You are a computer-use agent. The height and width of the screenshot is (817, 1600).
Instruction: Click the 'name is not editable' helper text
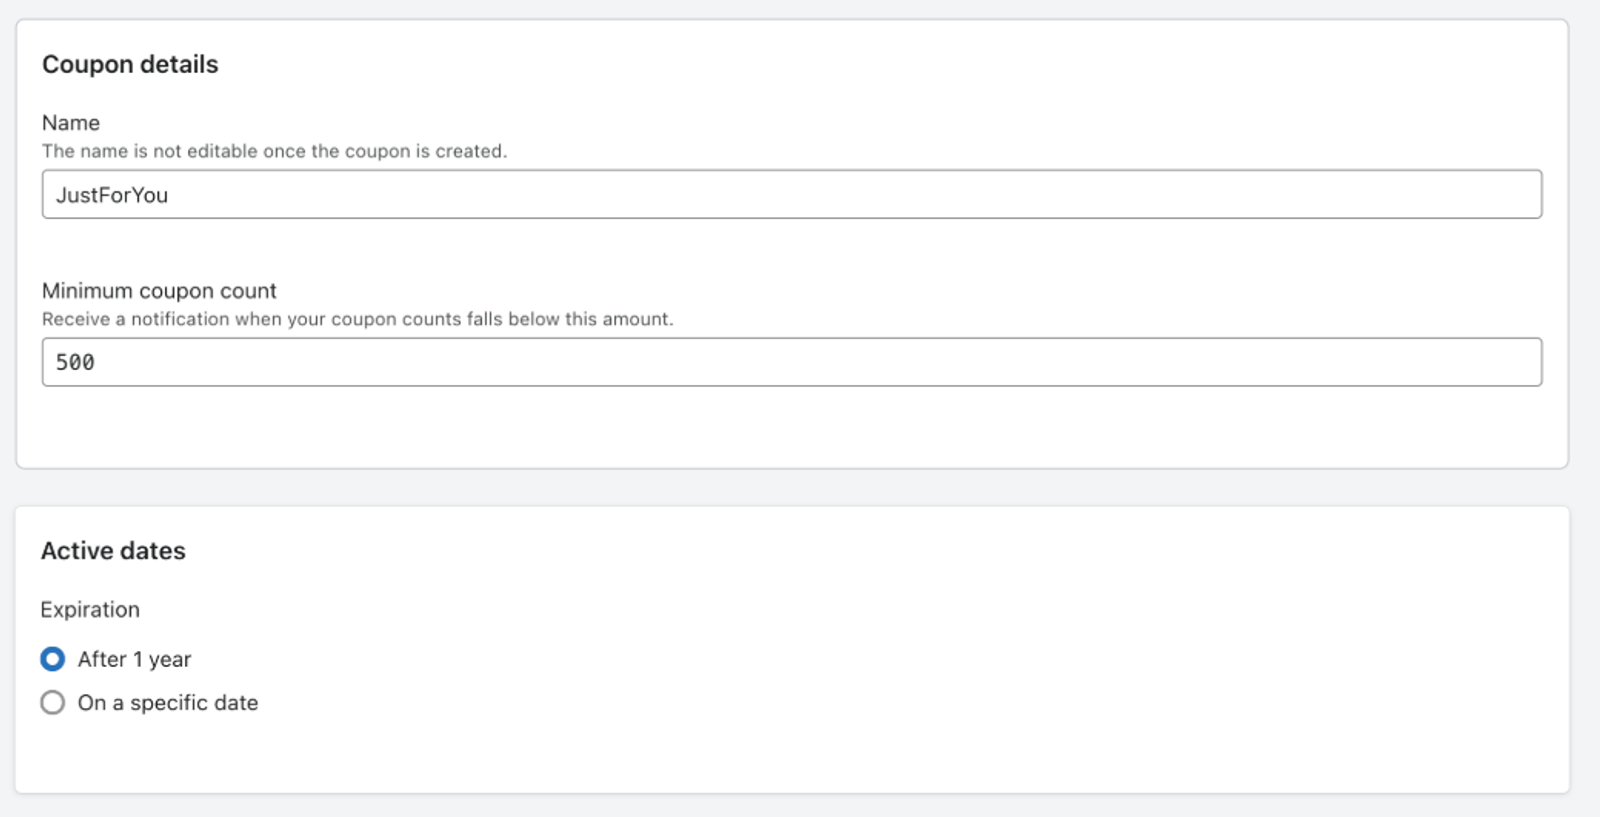(274, 151)
